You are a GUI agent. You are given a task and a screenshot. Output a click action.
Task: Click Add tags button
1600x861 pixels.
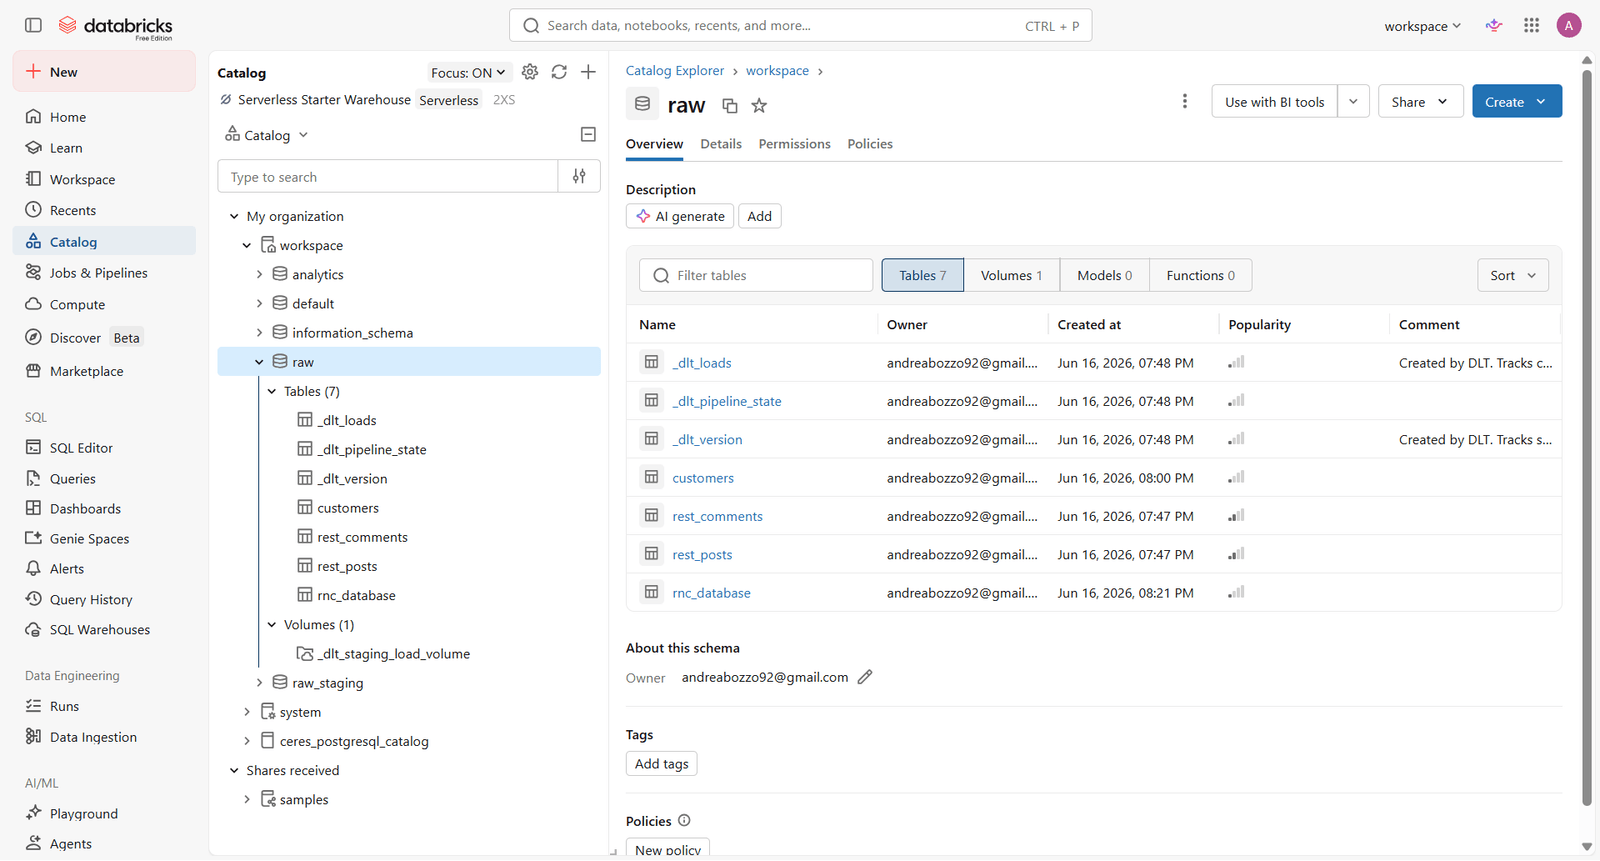click(x=661, y=764)
